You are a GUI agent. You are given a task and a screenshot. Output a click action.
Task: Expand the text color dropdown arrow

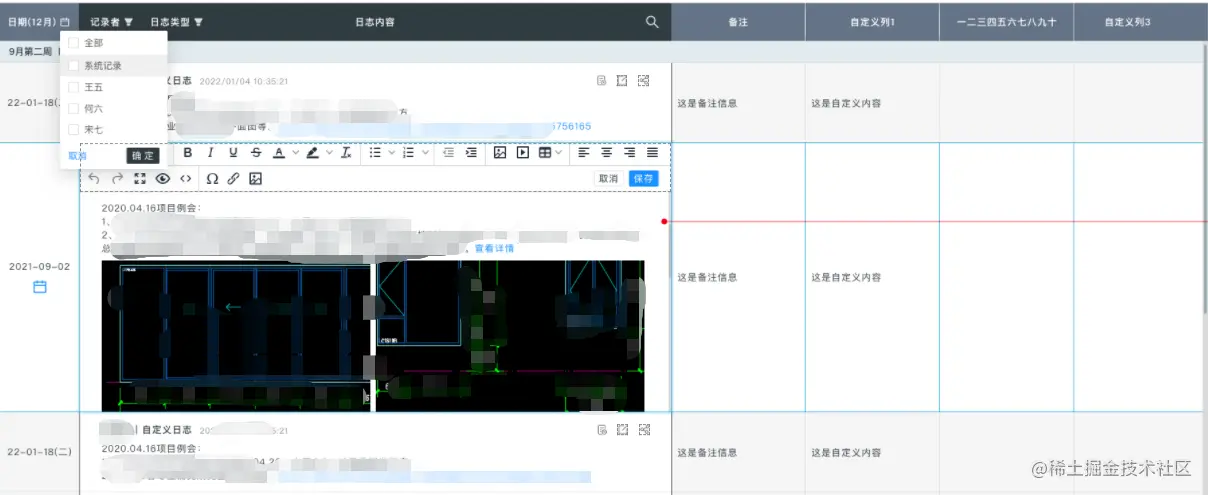pyautogui.click(x=296, y=153)
